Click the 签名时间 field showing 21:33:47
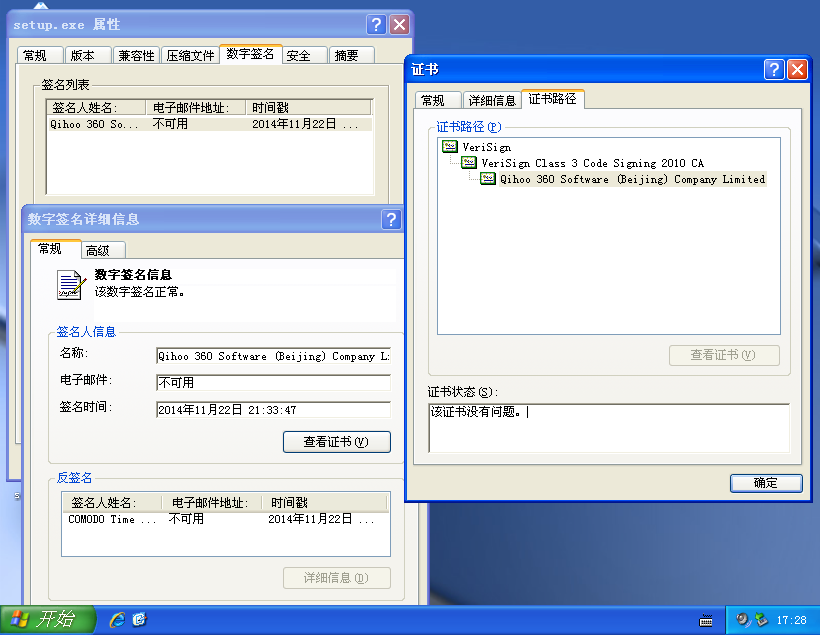This screenshot has width=820, height=635. [x=273, y=410]
